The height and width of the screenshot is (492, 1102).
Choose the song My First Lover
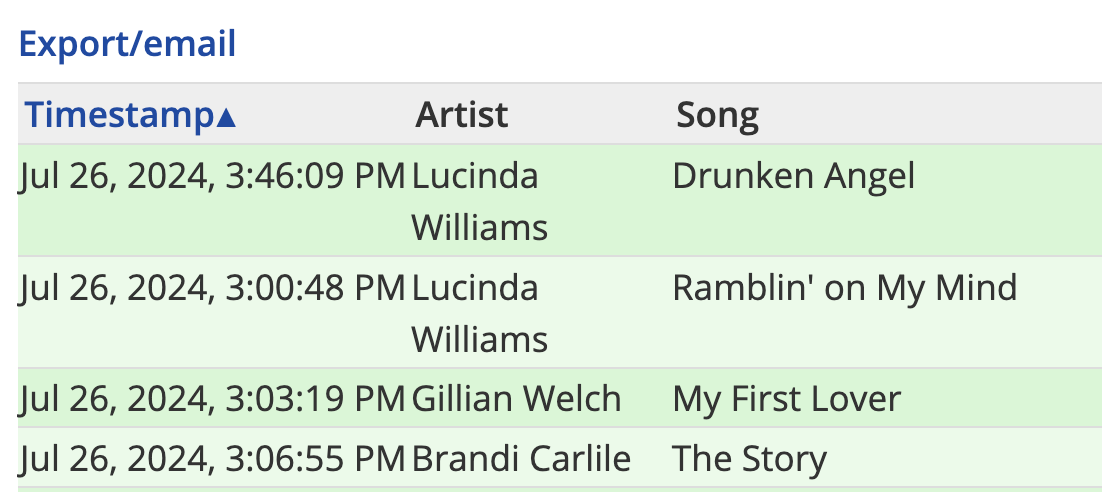pos(786,399)
